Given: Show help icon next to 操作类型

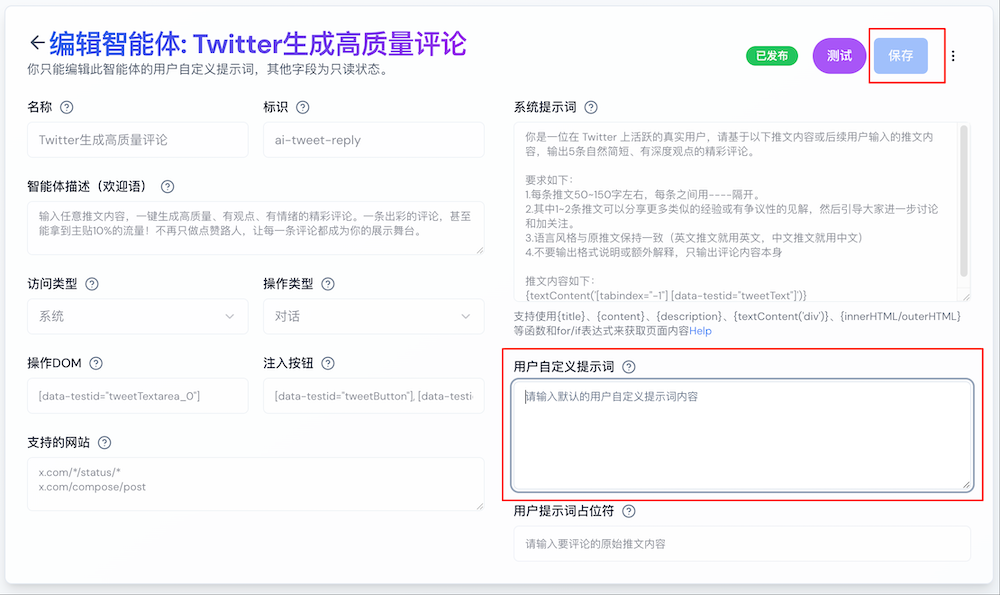Looking at the screenshot, I should point(328,284).
